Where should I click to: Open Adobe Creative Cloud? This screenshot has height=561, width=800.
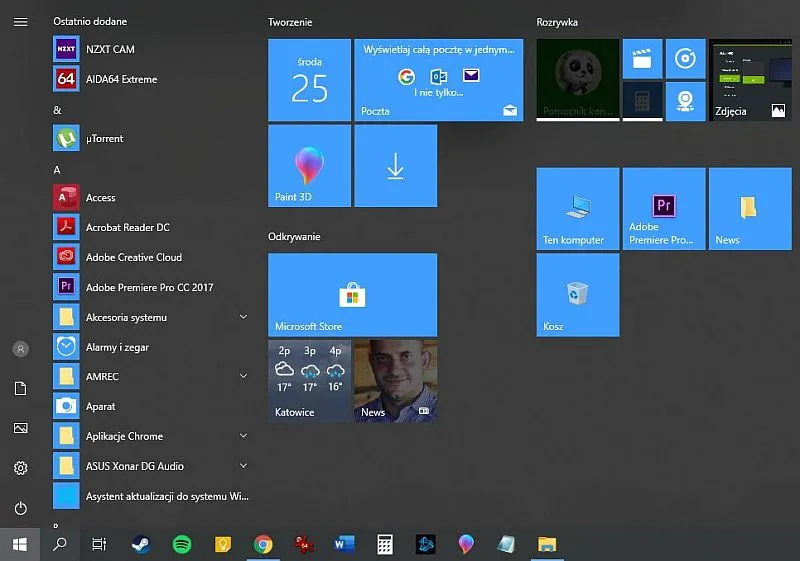pos(152,257)
